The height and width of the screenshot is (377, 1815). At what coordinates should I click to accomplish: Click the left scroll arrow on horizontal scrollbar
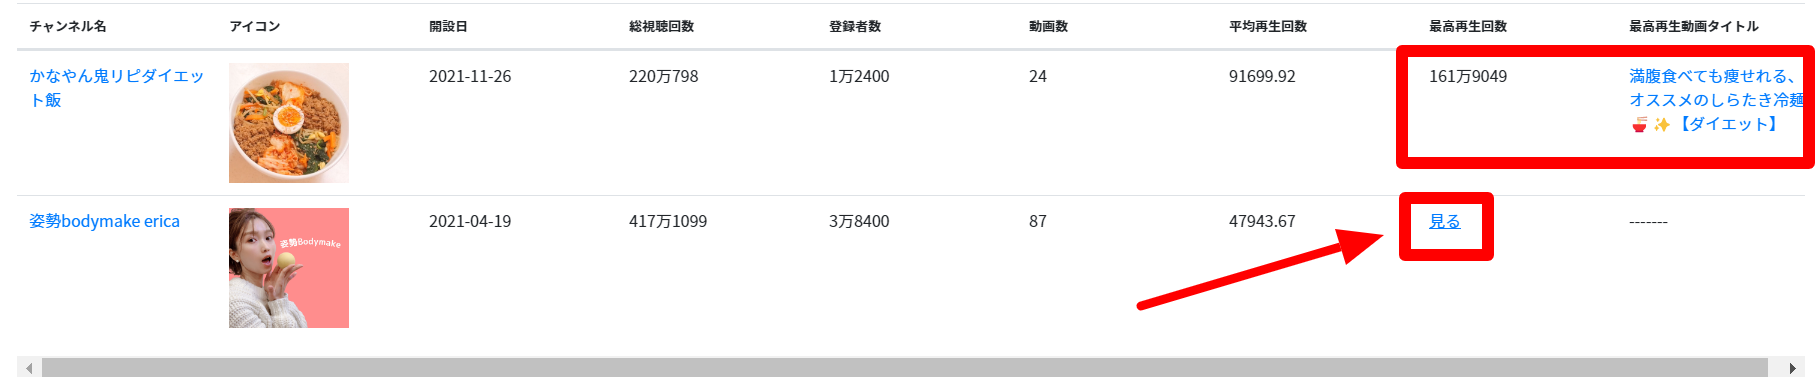coord(29,368)
